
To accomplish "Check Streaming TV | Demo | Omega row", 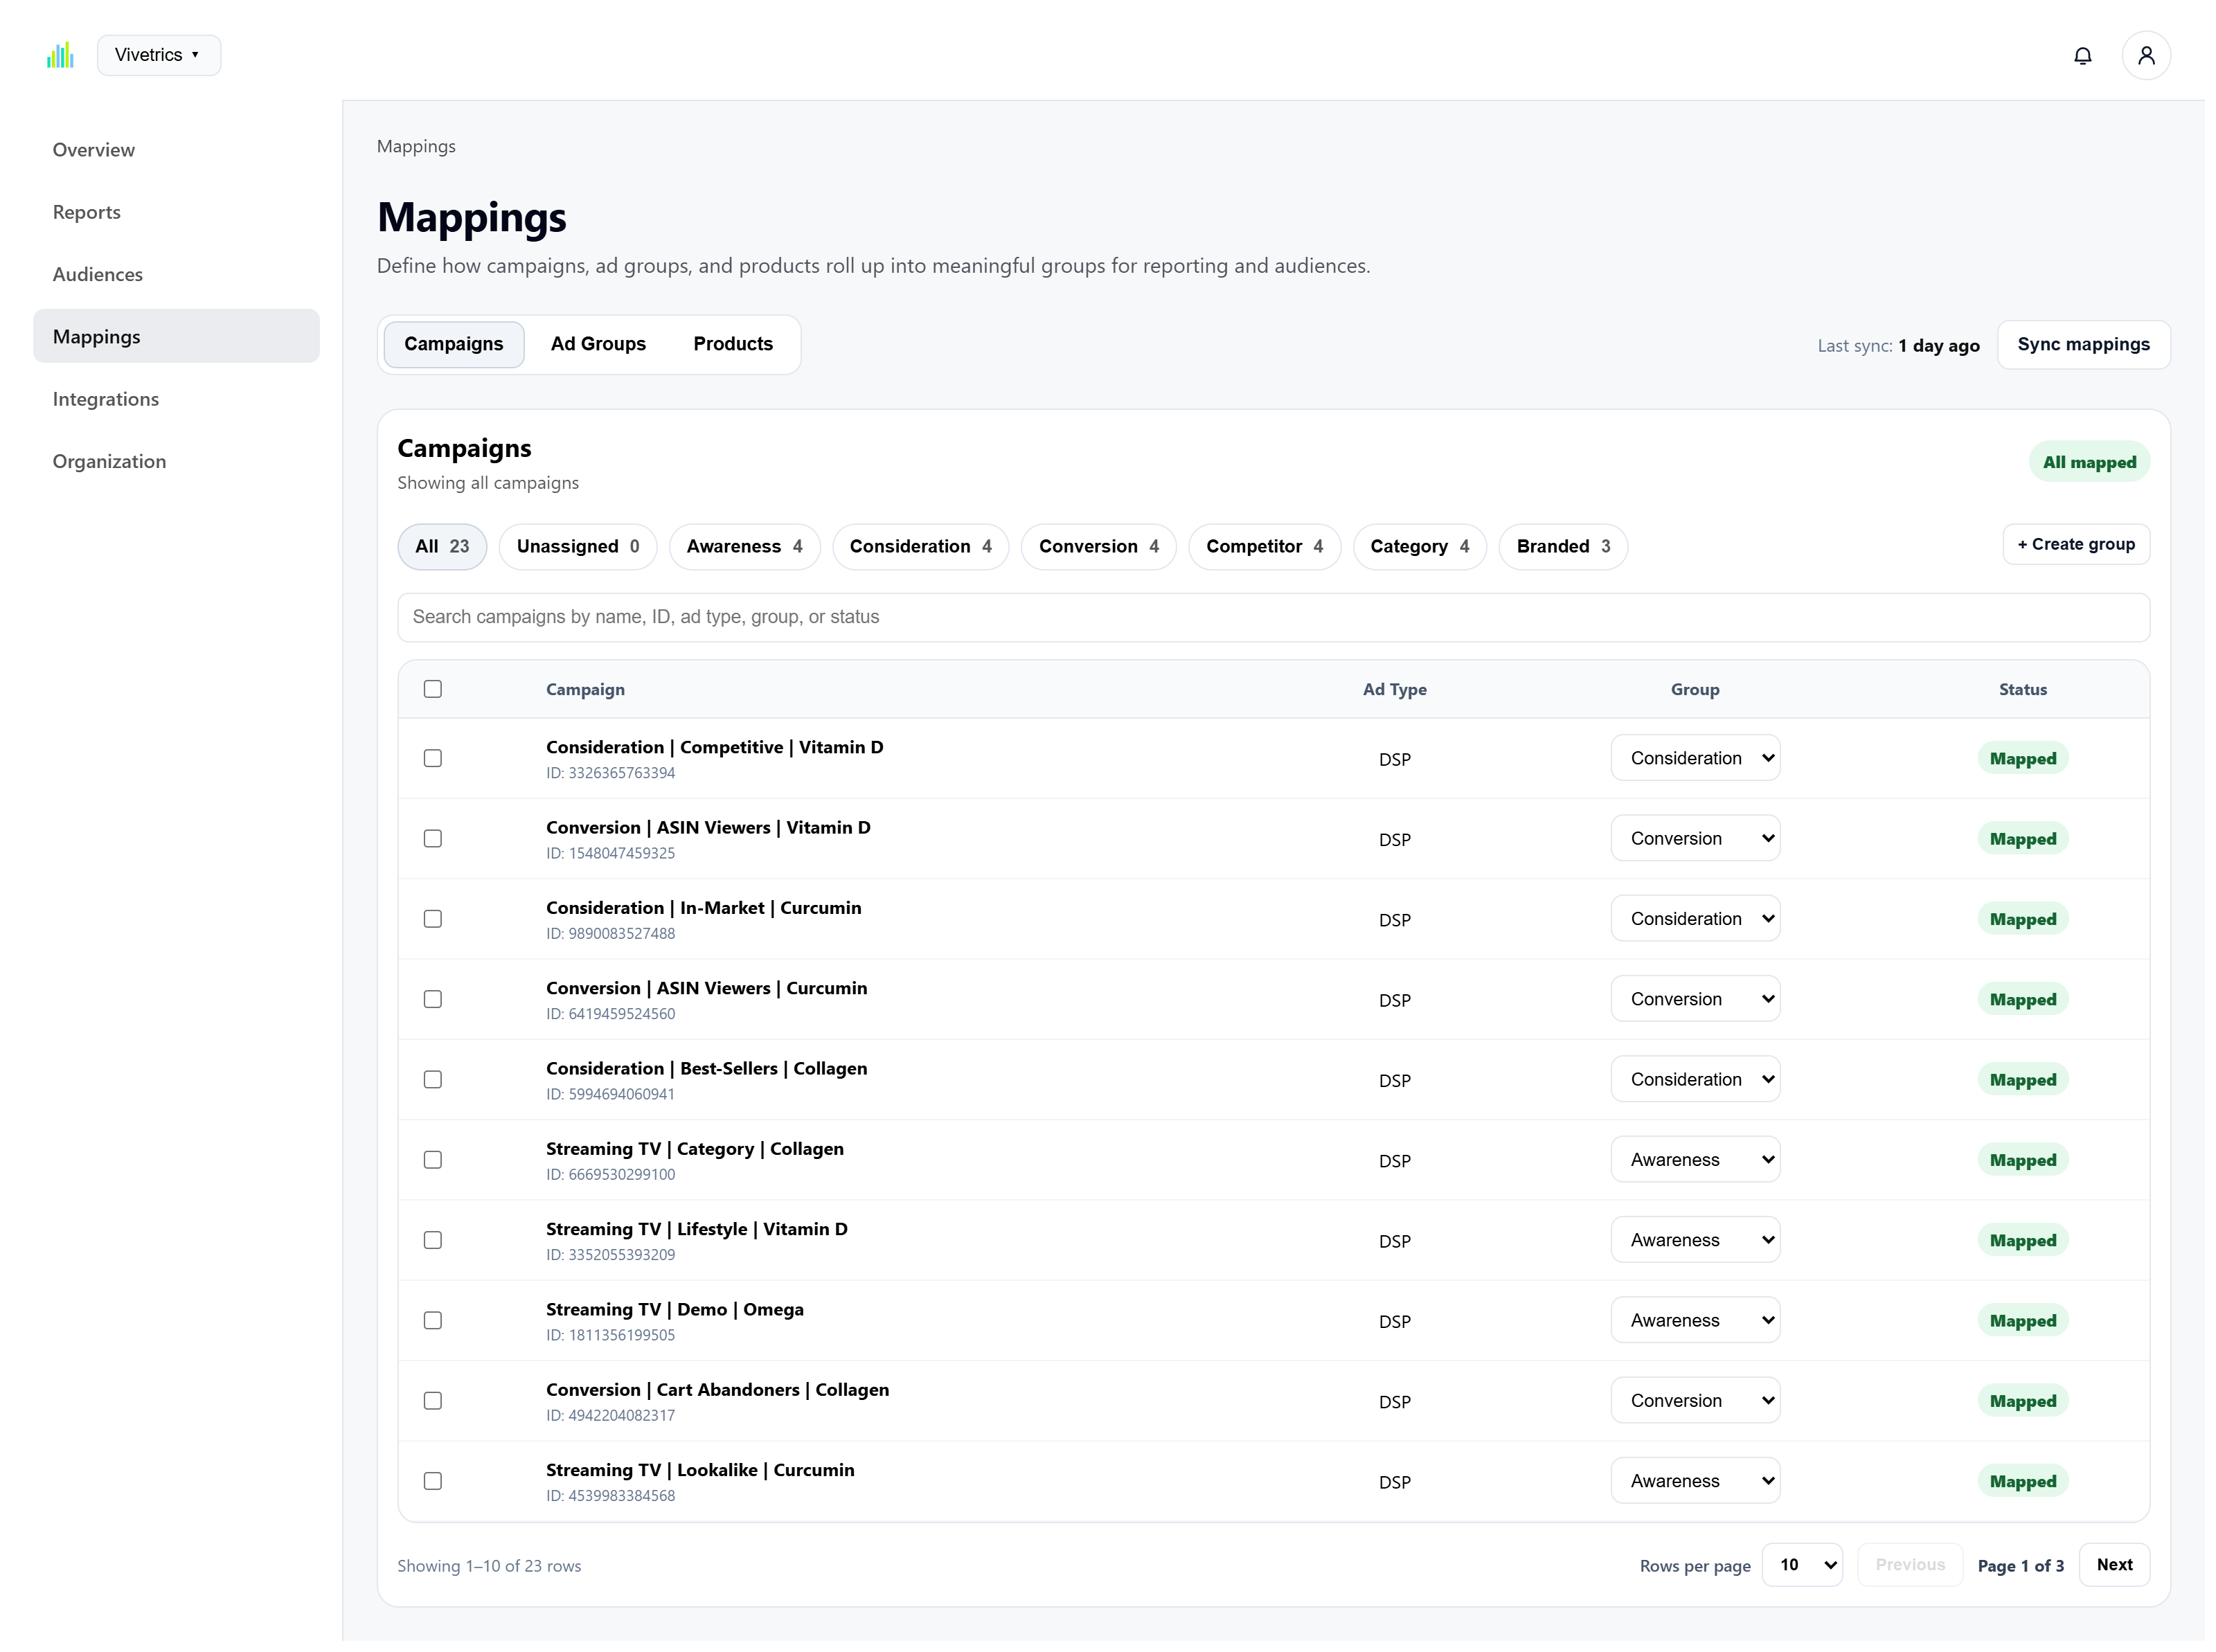I will click(x=433, y=1320).
